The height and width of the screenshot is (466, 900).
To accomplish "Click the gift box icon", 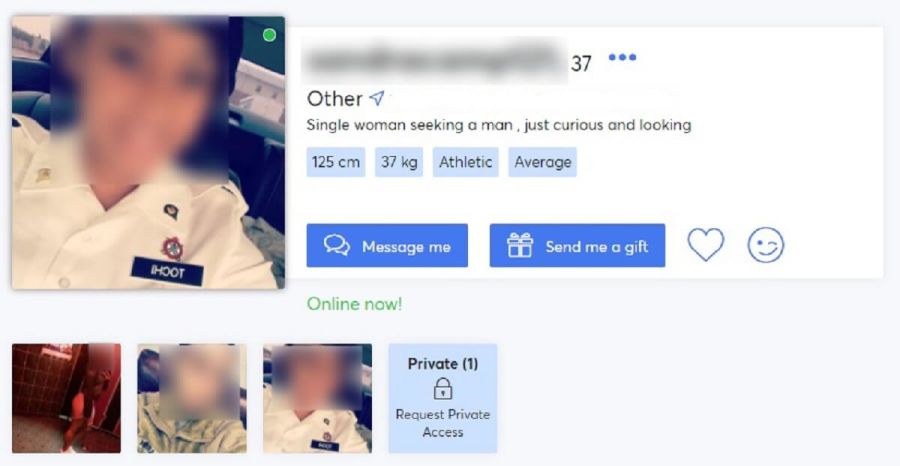I will coord(520,246).
